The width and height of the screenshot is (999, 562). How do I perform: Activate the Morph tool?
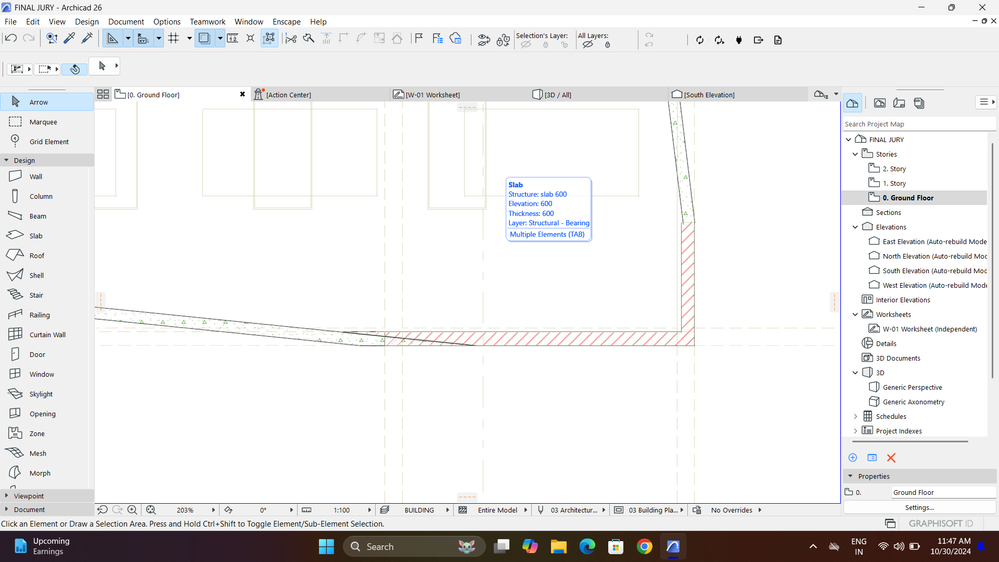tap(40, 473)
